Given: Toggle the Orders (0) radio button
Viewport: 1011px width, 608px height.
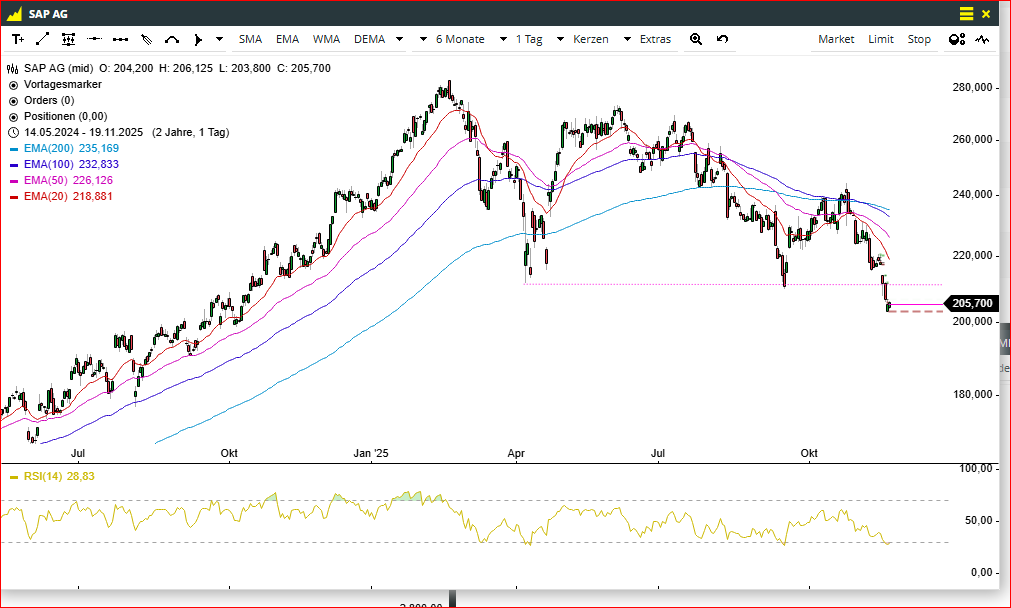Looking at the screenshot, I should click(x=13, y=100).
